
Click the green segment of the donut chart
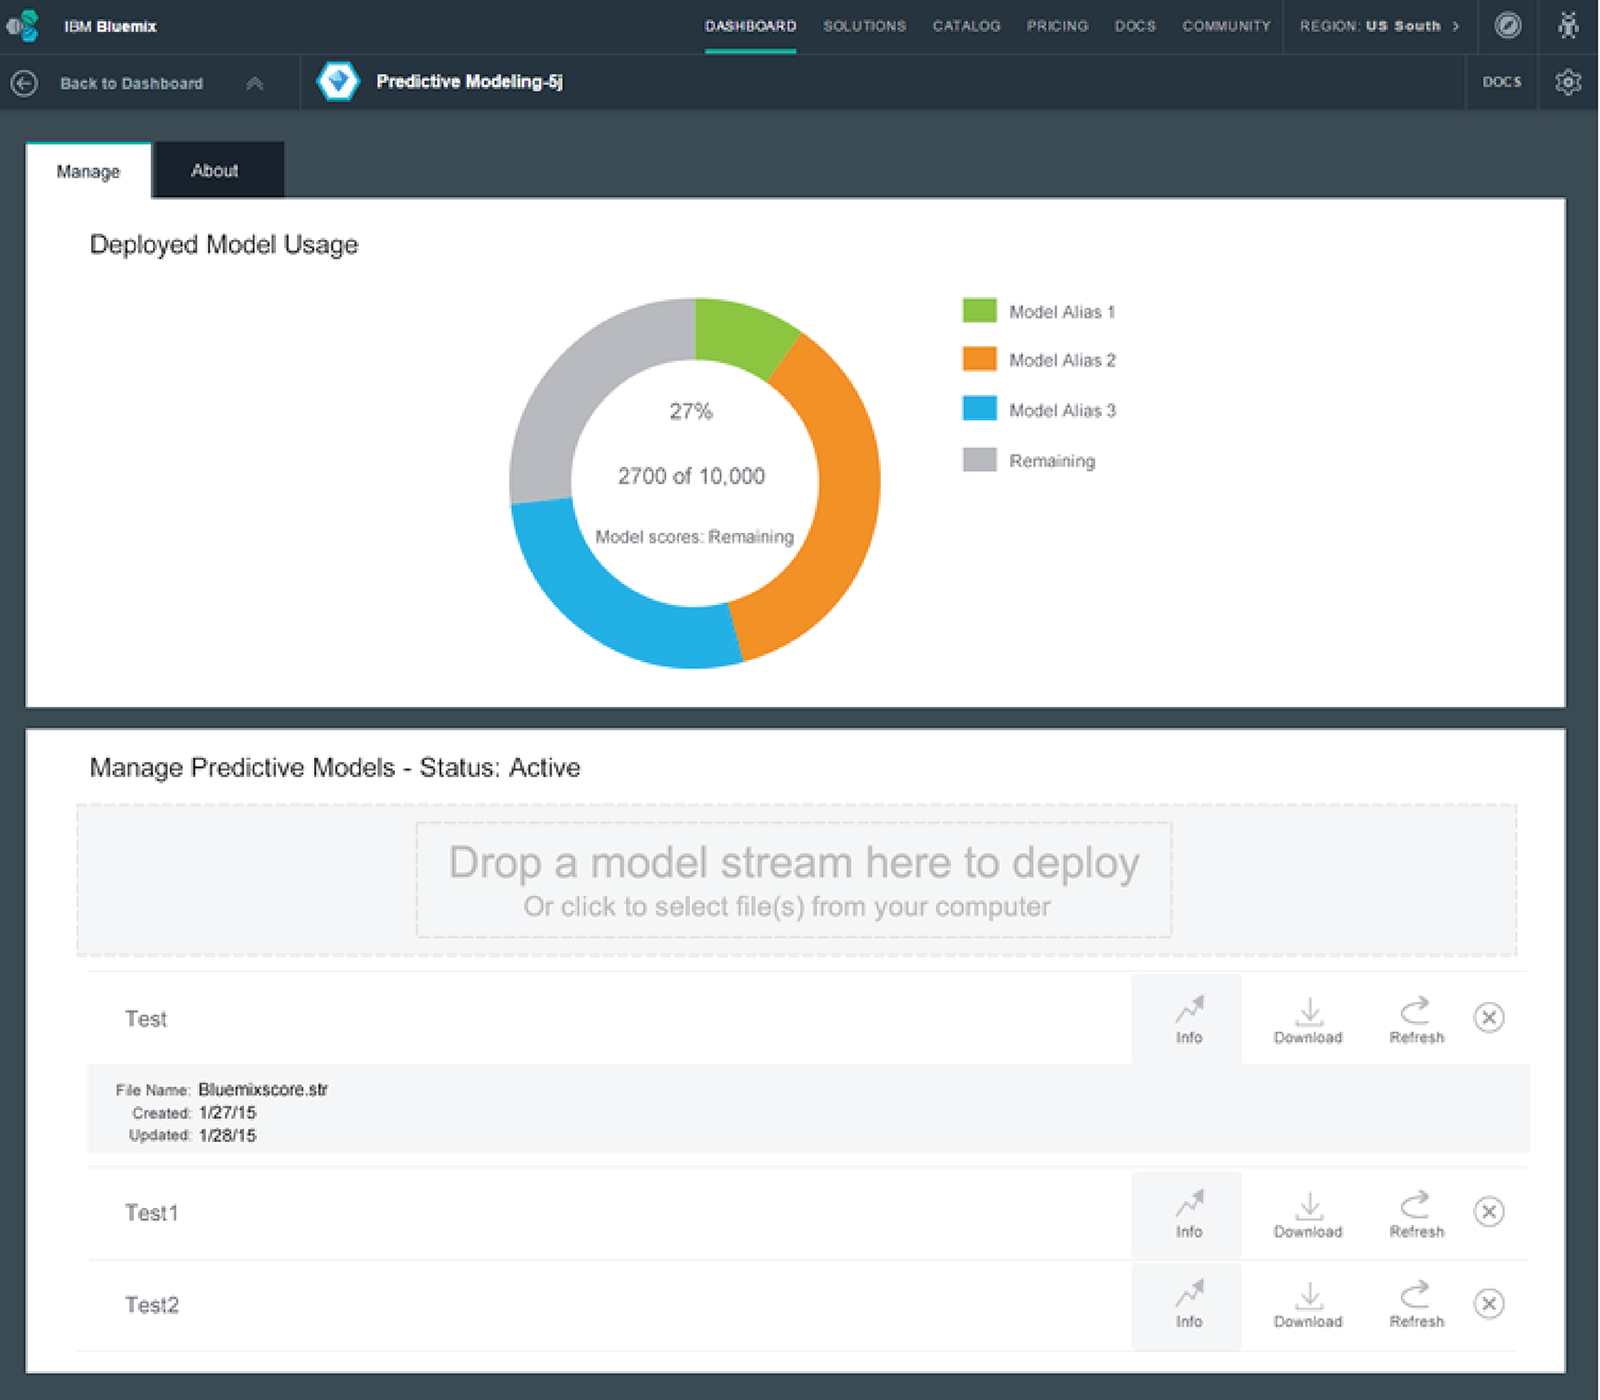coord(742,335)
